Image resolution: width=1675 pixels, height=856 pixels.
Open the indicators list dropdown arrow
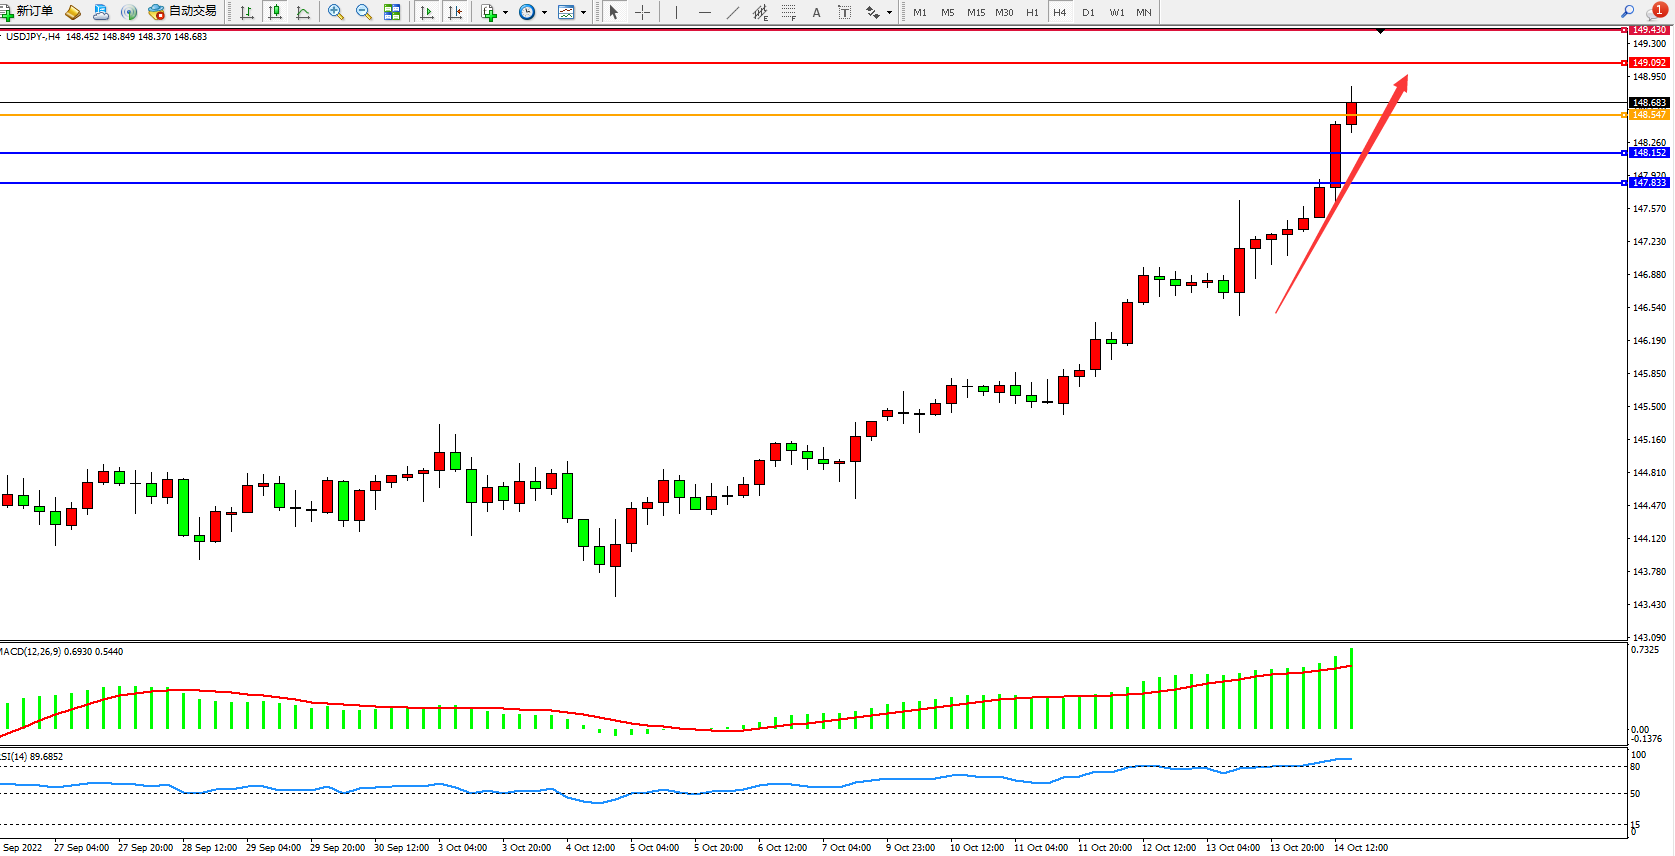(x=505, y=13)
